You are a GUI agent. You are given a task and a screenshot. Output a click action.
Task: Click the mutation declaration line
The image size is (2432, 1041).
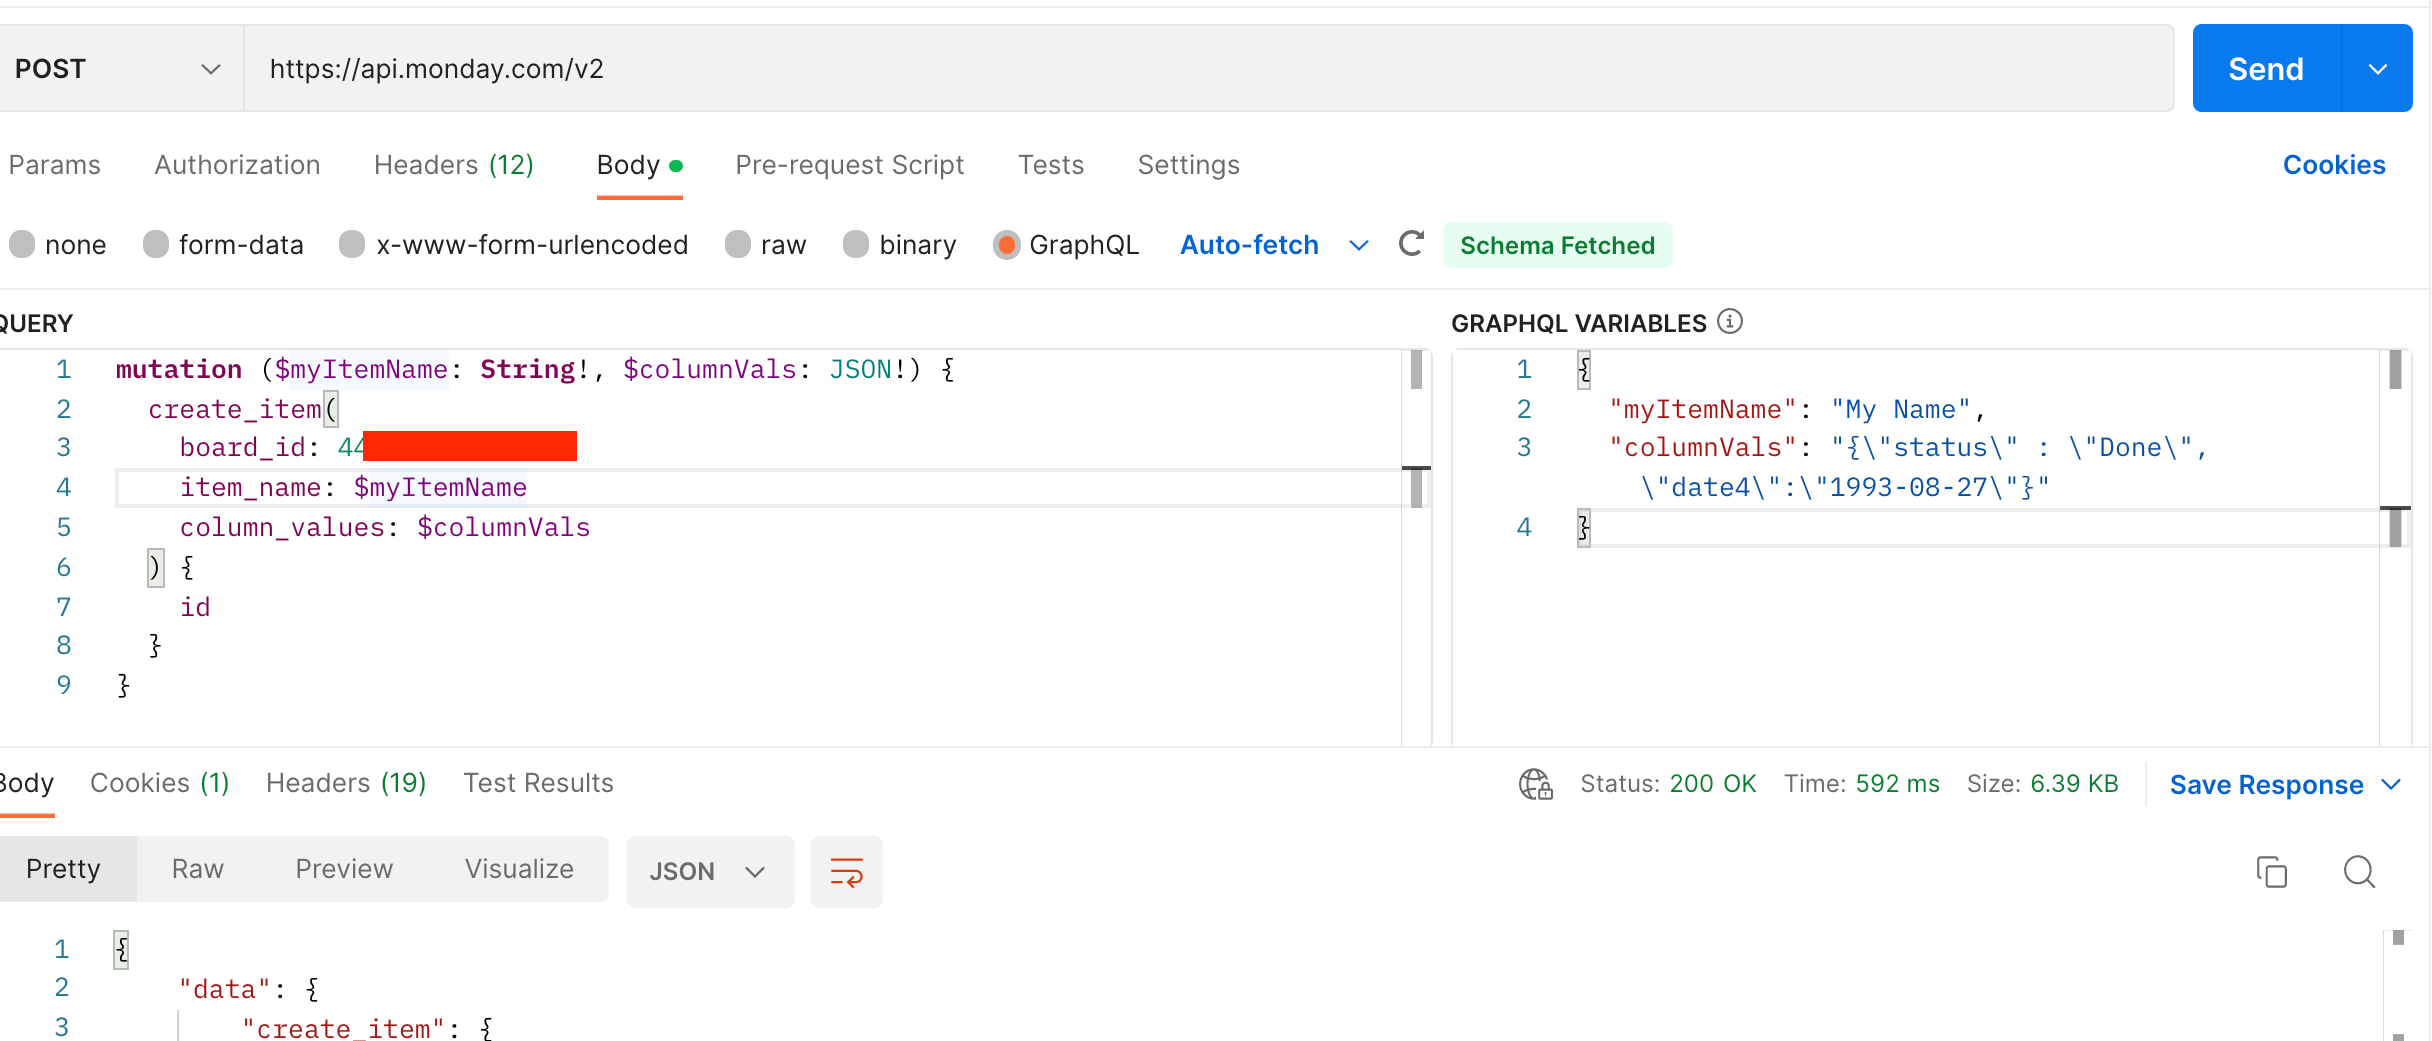(535, 370)
